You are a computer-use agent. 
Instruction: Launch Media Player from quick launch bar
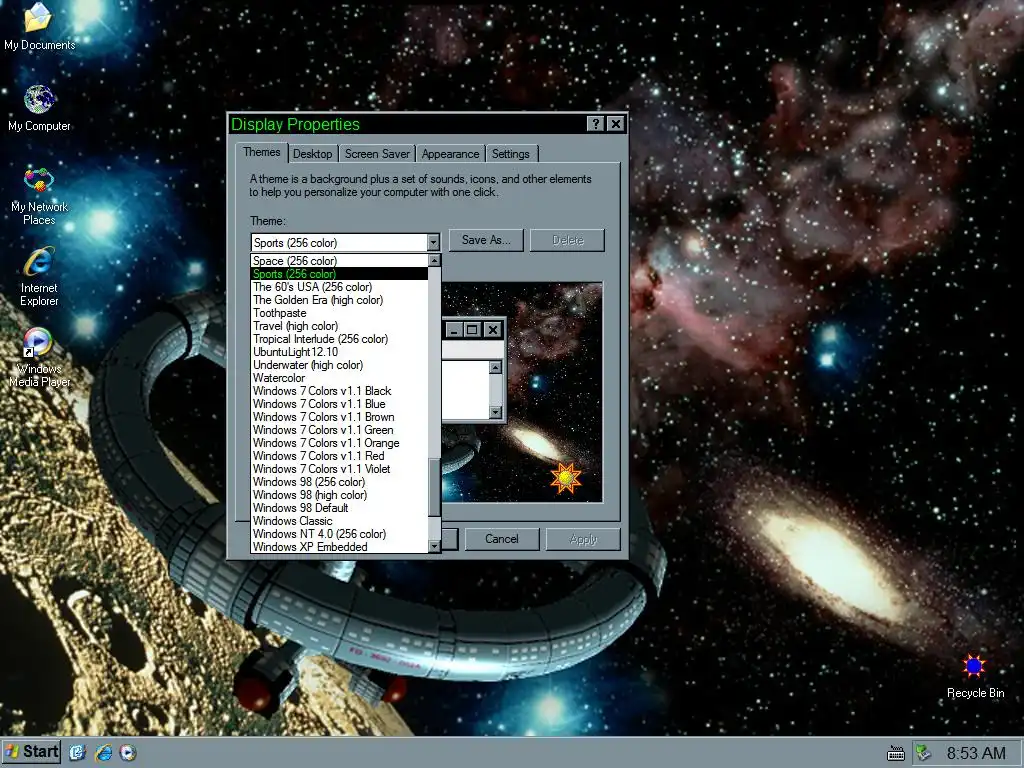[128, 752]
